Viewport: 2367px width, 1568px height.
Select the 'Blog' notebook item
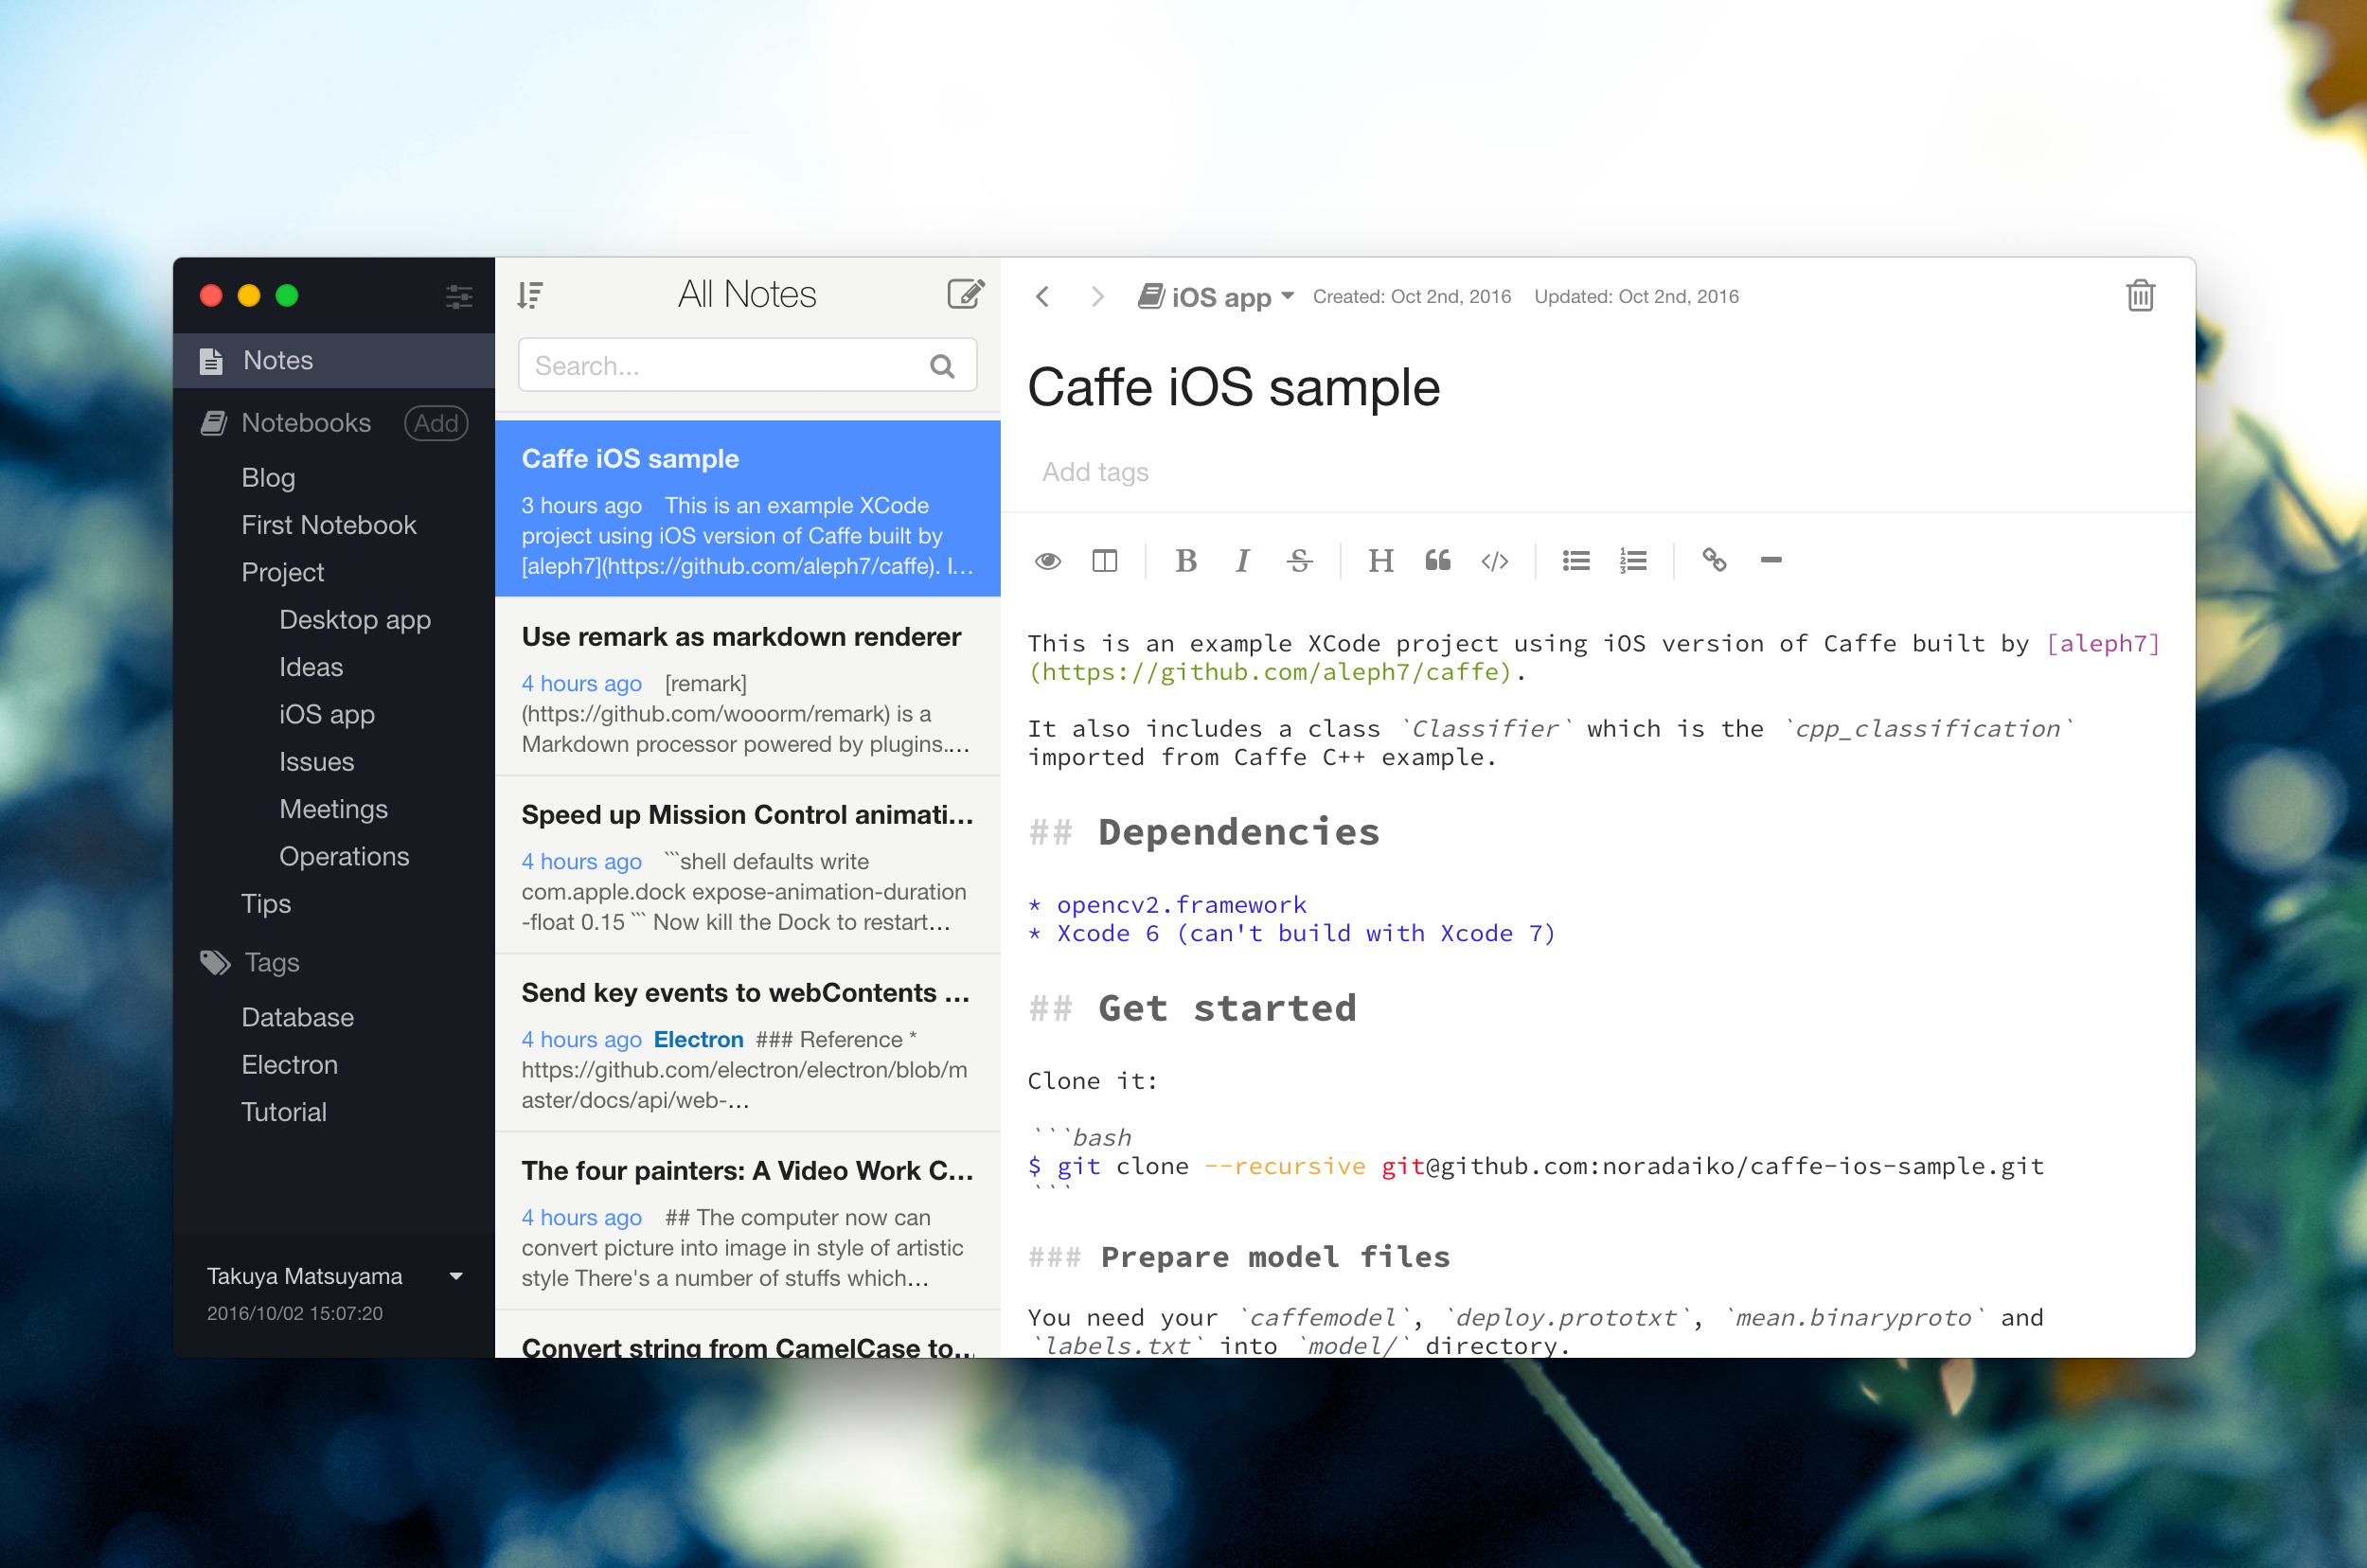pyautogui.click(x=270, y=474)
